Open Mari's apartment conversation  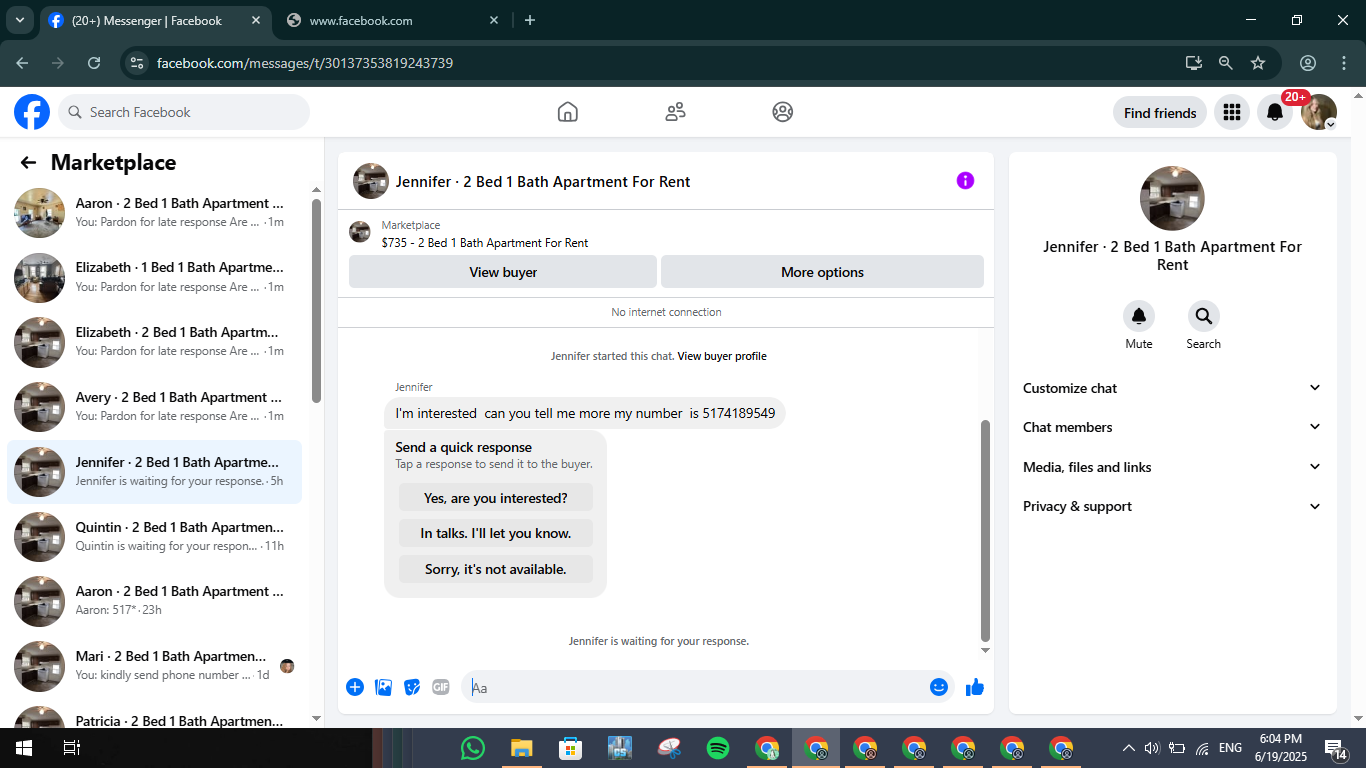tap(155, 666)
